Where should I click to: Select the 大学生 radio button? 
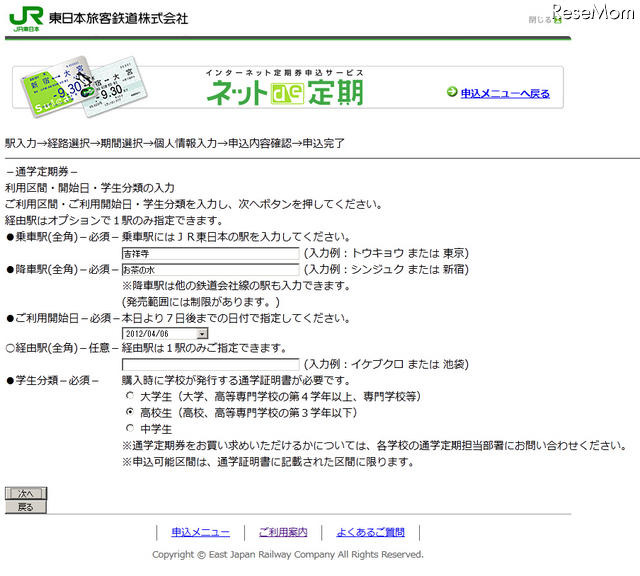pyautogui.click(x=130, y=395)
